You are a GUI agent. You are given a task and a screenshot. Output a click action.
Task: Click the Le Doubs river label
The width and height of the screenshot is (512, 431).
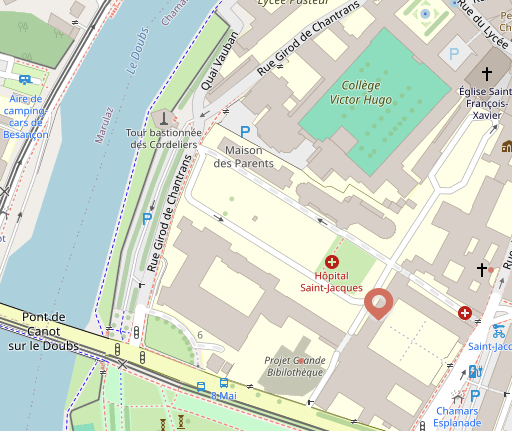(137, 51)
